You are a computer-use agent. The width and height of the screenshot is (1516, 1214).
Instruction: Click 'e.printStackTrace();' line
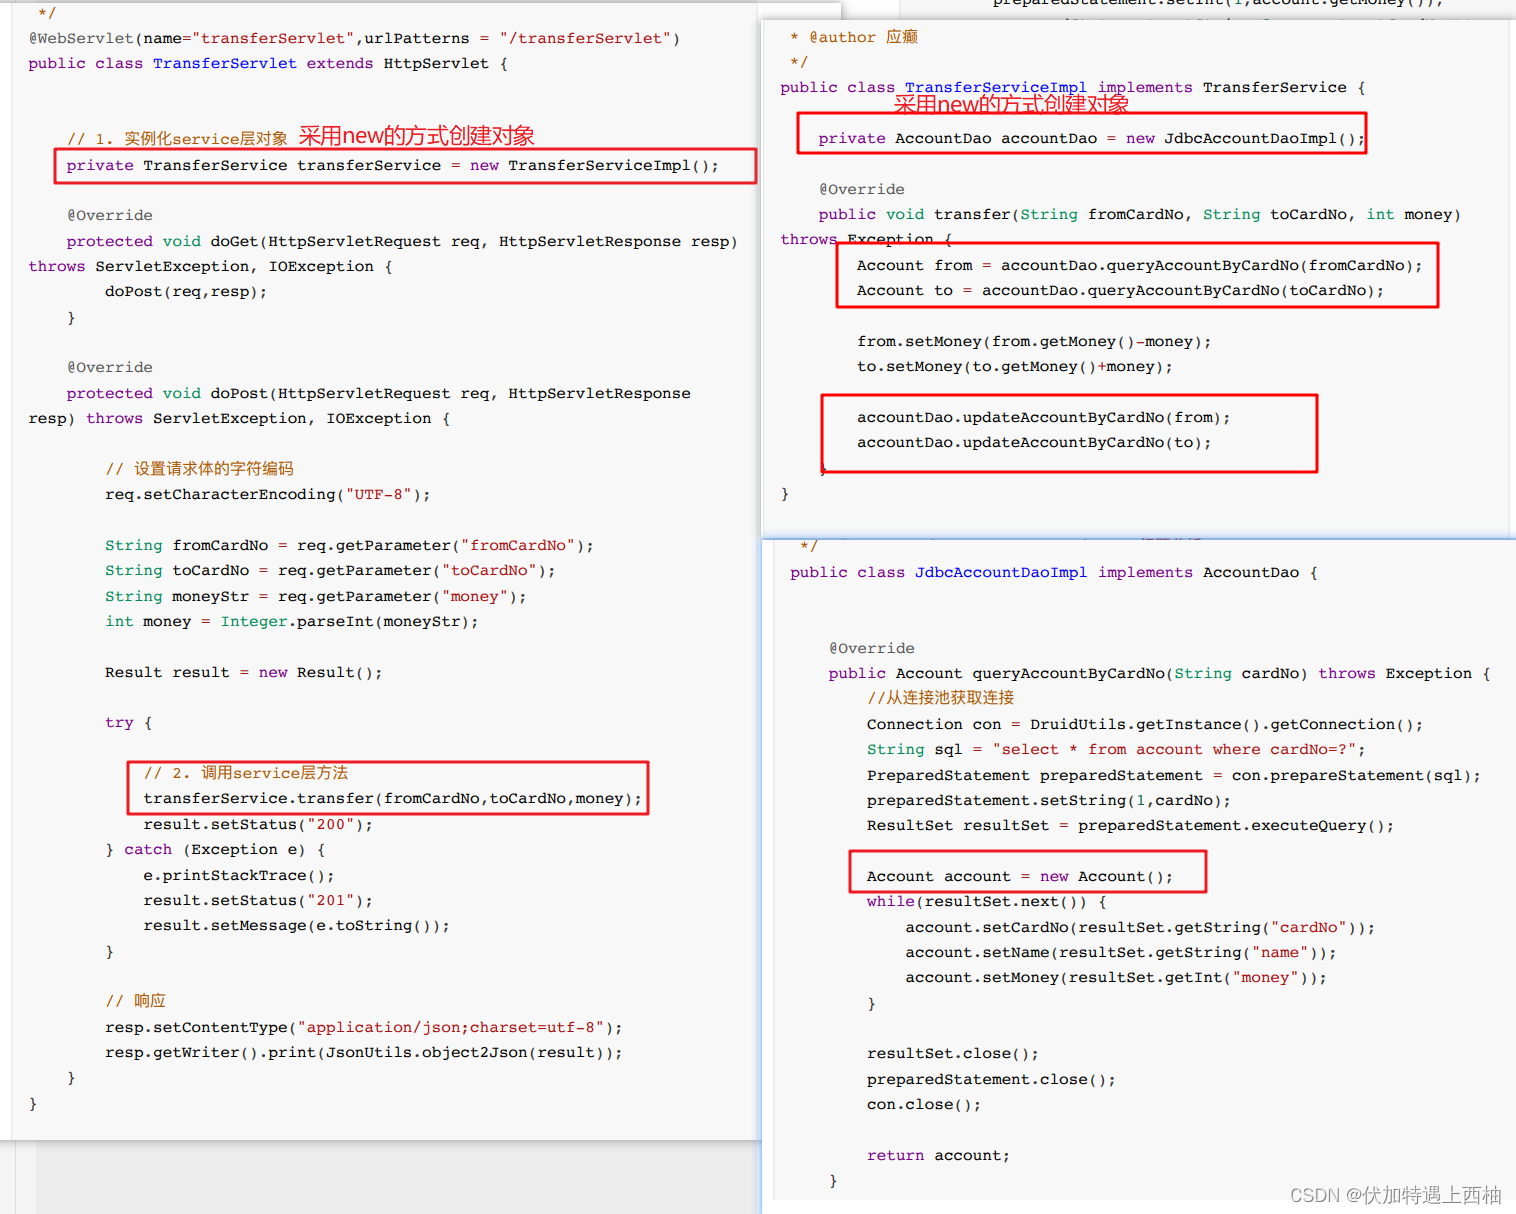[x=239, y=875]
